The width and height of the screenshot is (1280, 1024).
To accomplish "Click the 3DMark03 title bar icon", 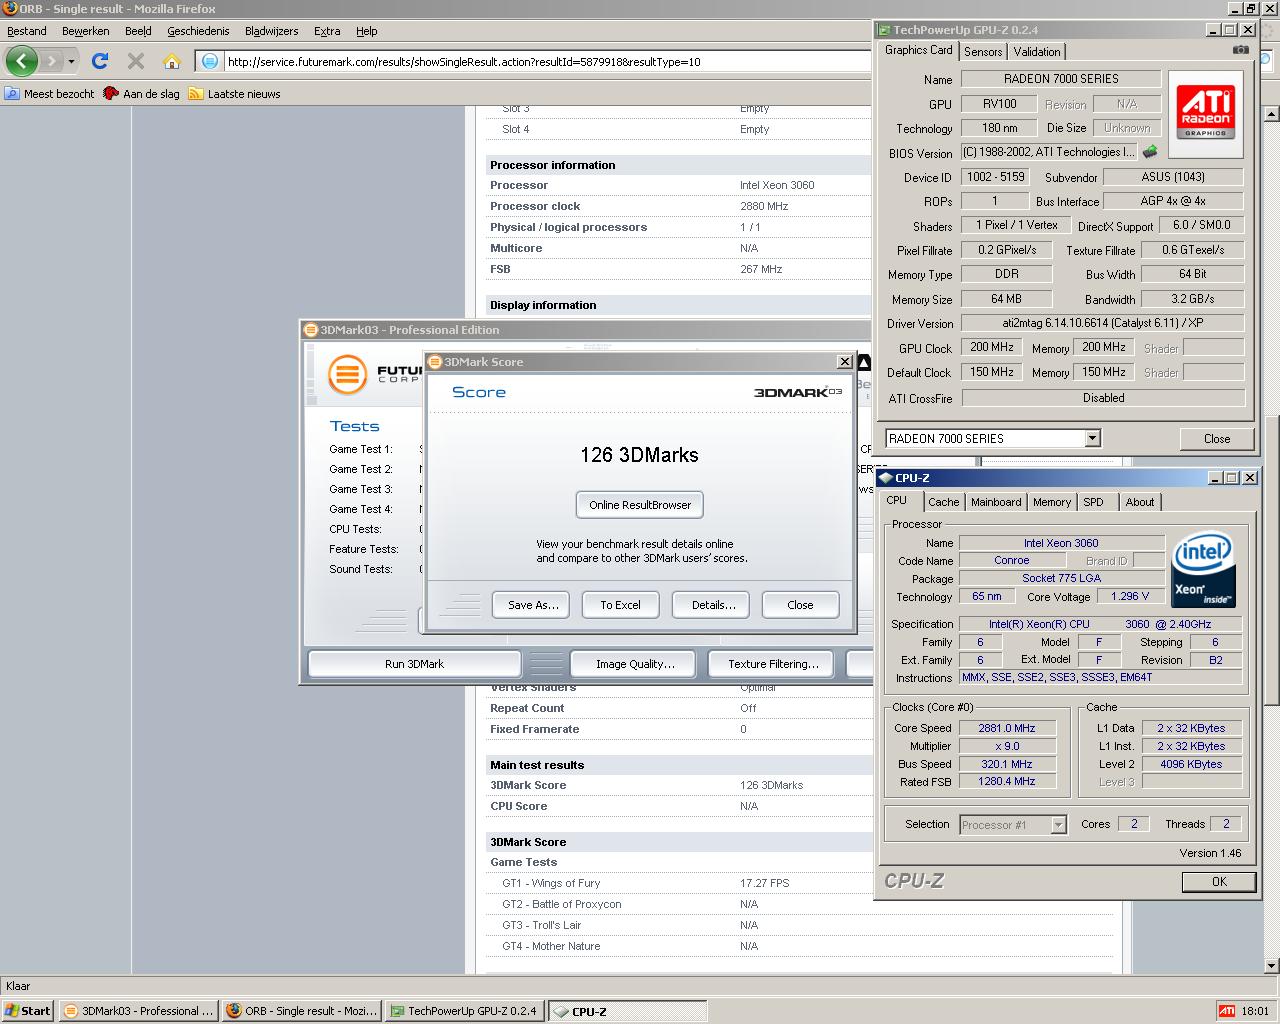I will [311, 330].
